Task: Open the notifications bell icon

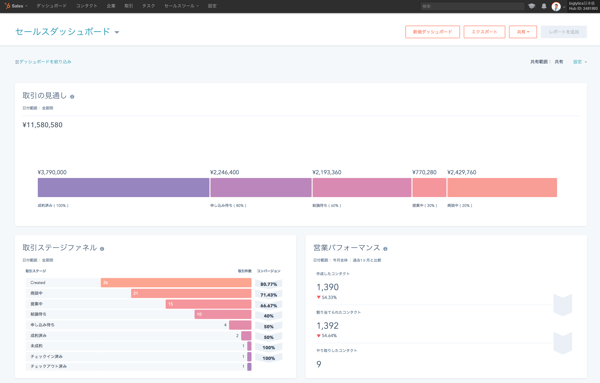Action: coord(544,6)
